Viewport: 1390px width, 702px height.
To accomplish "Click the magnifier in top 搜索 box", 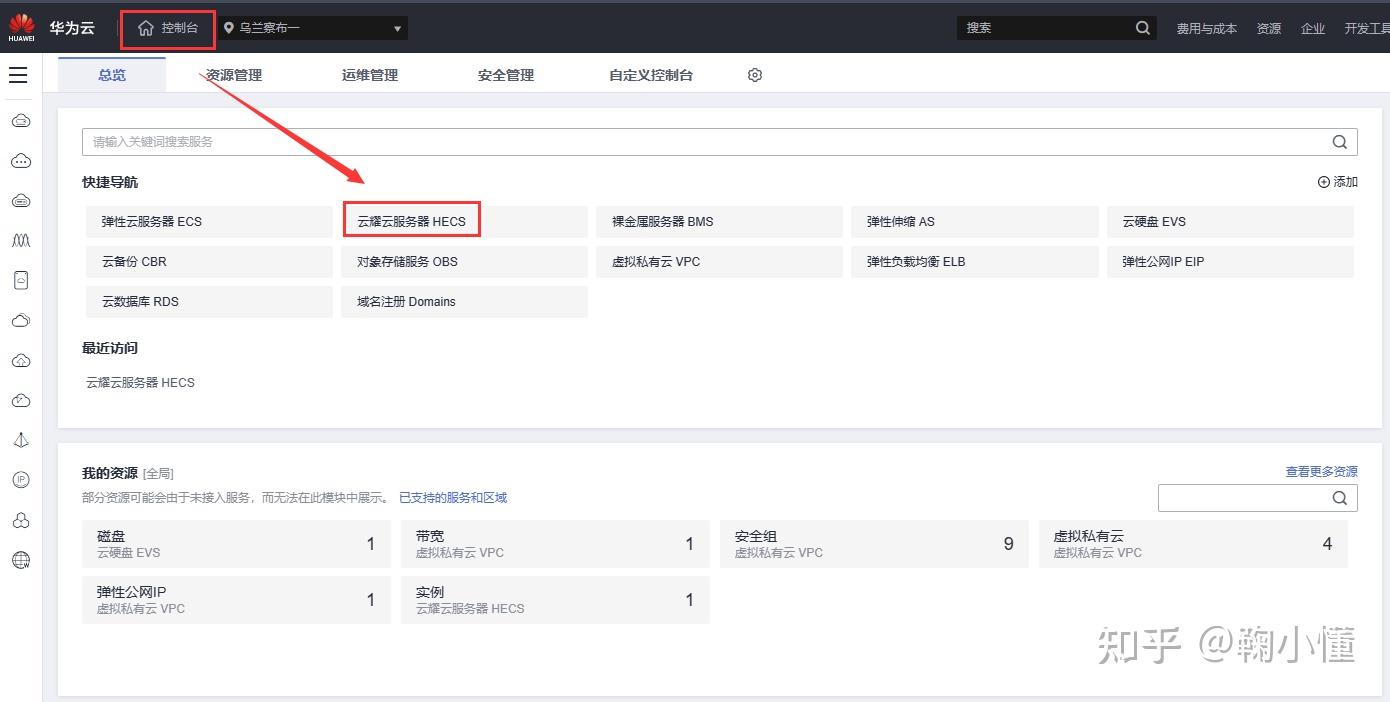I will pyautogui.click(x=1143, y=28).
